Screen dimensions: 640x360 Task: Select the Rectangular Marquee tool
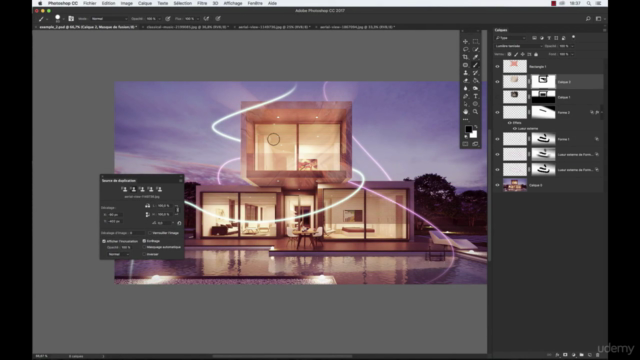[x=476, y=42]
